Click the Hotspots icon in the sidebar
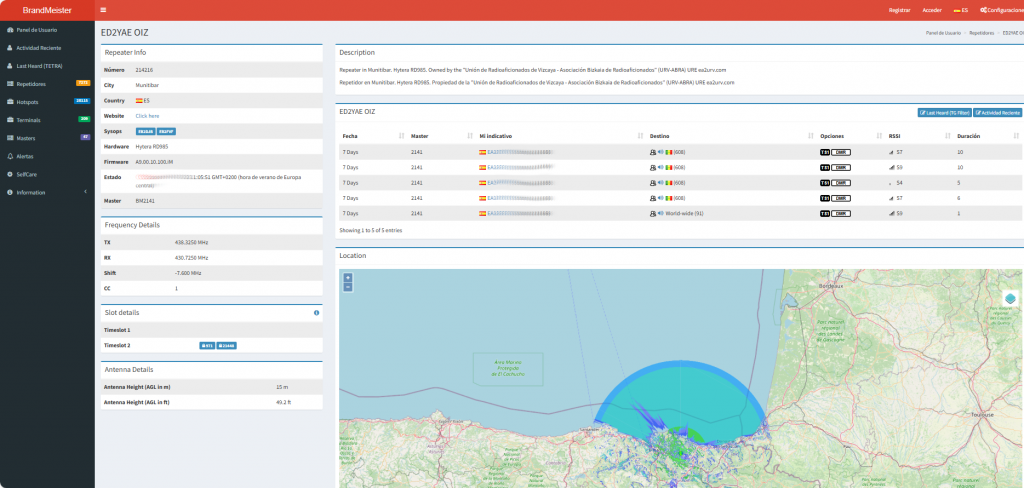This screenshot has width=1024, height=488. click(9, 102)
